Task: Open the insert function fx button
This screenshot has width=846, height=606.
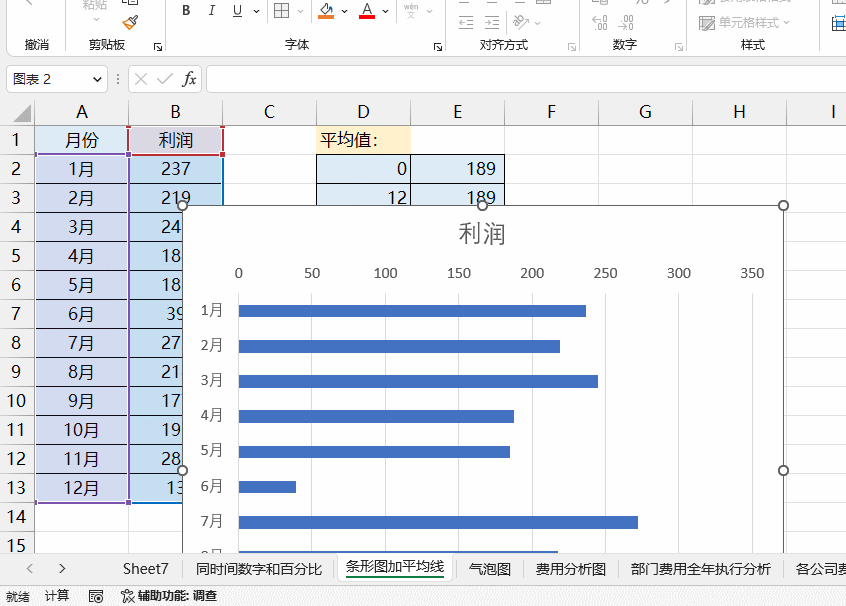Action: (x=189, y=79)
